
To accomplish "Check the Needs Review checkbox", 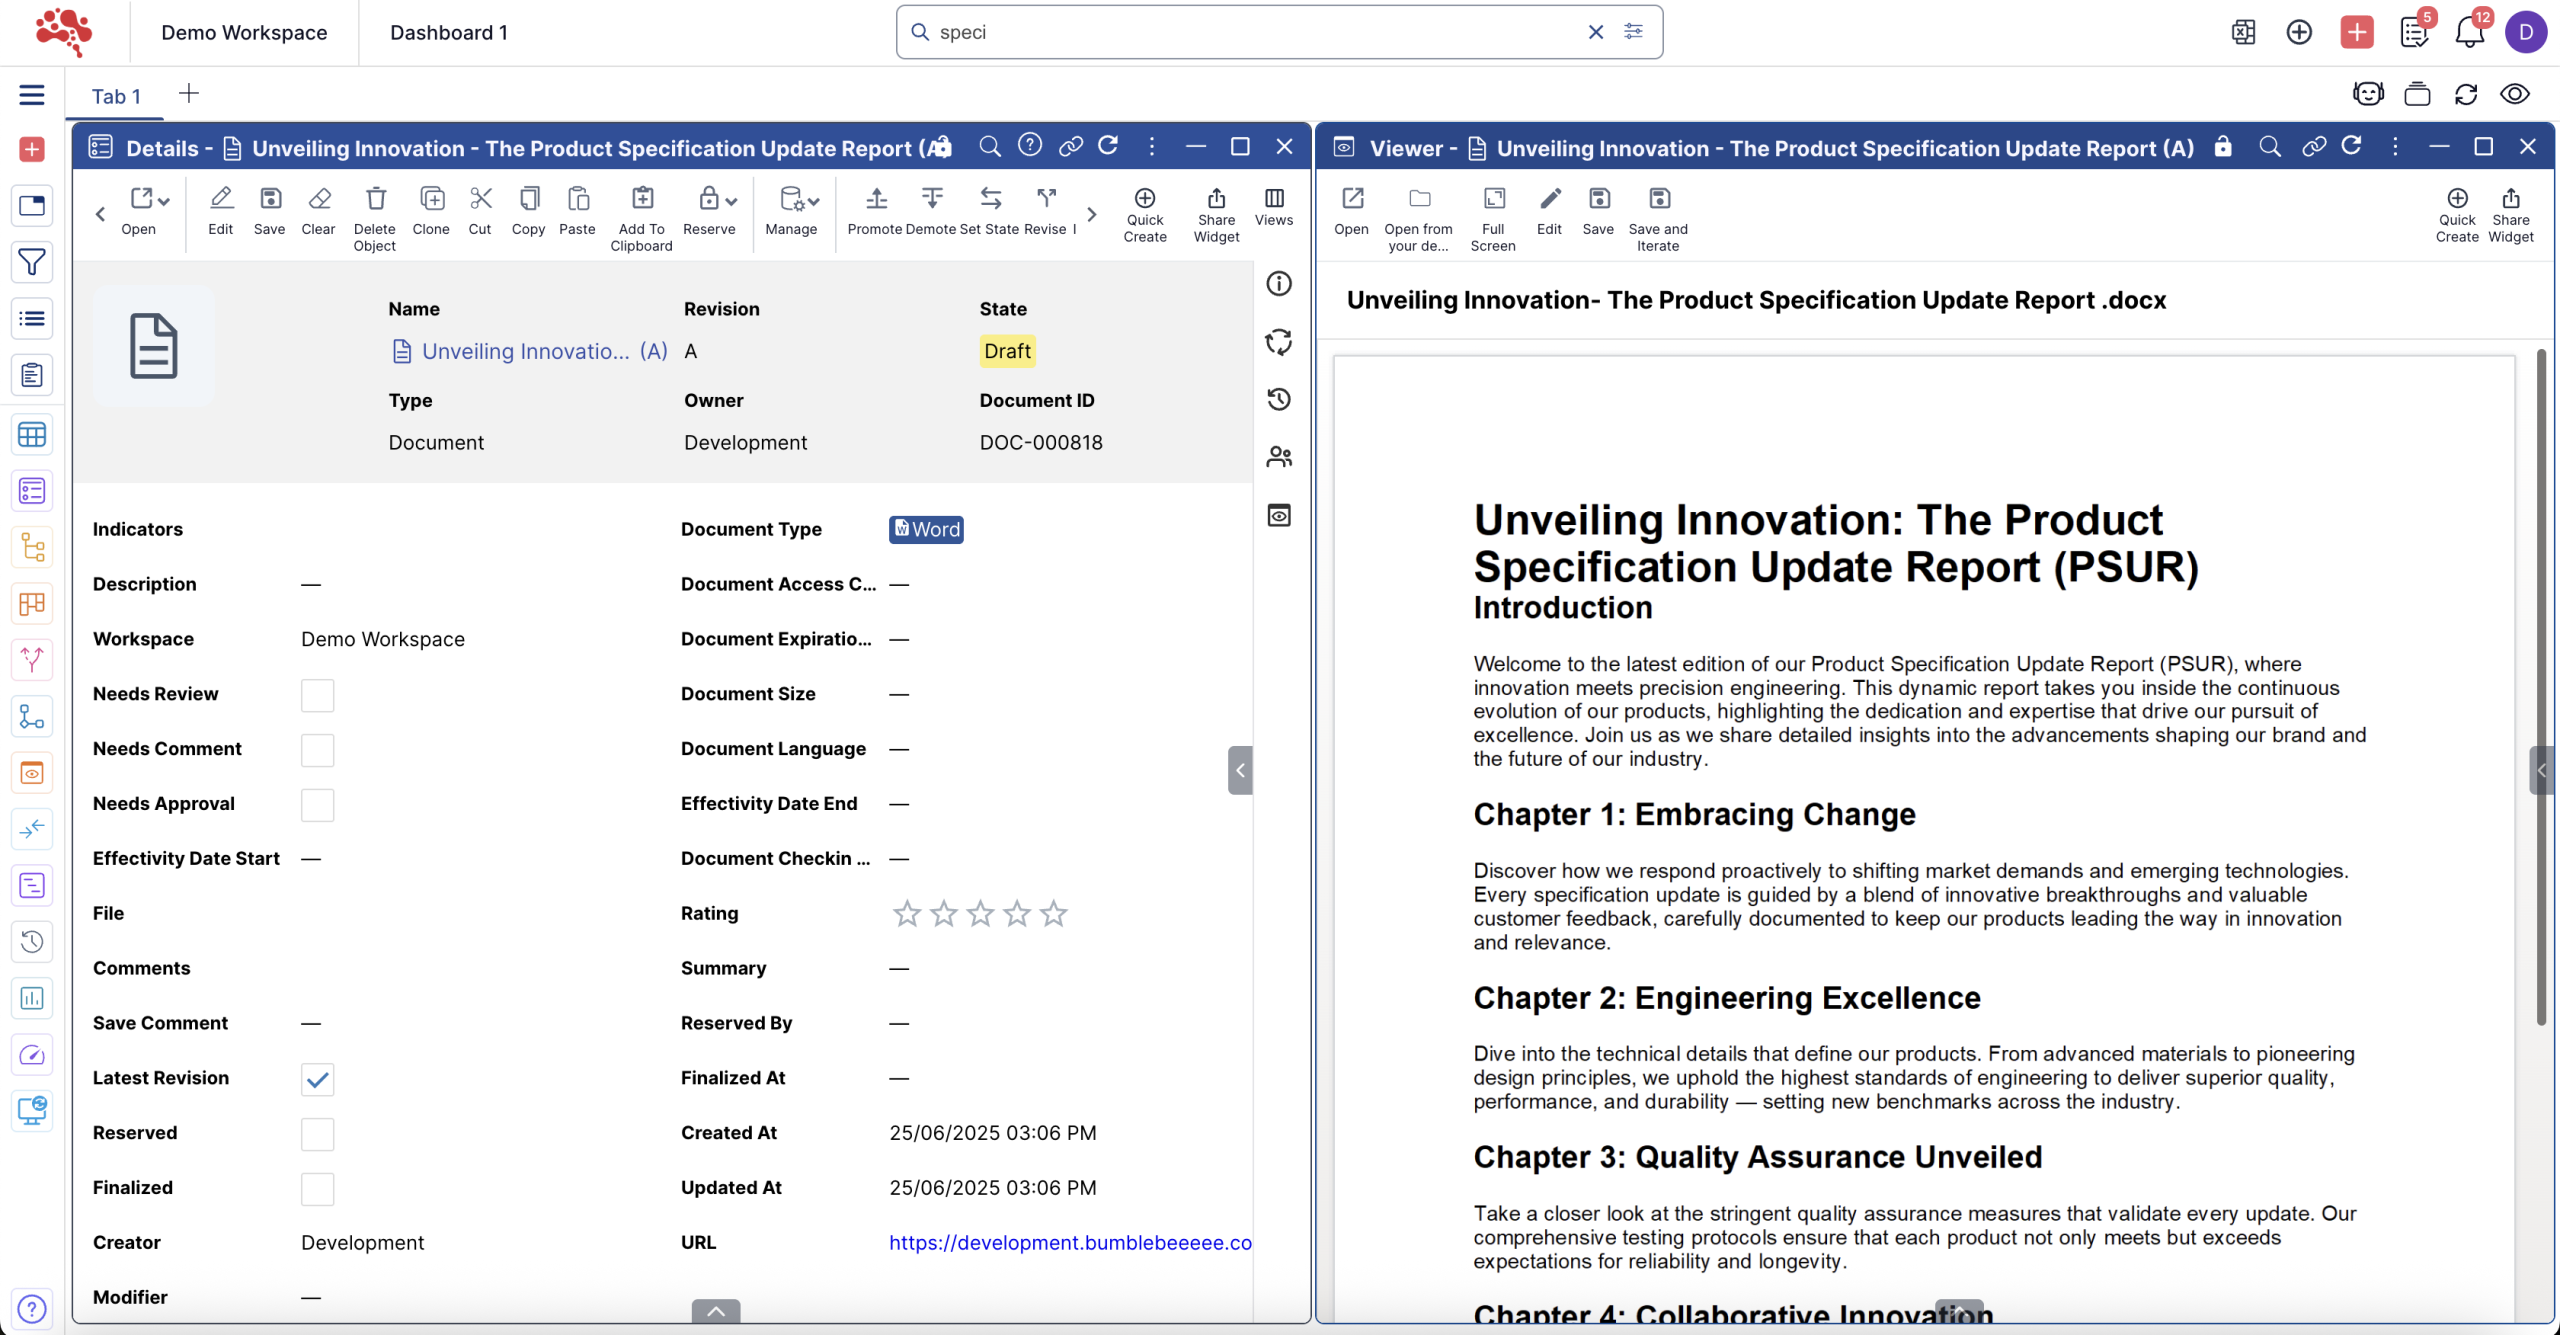I will click(317, 695).
